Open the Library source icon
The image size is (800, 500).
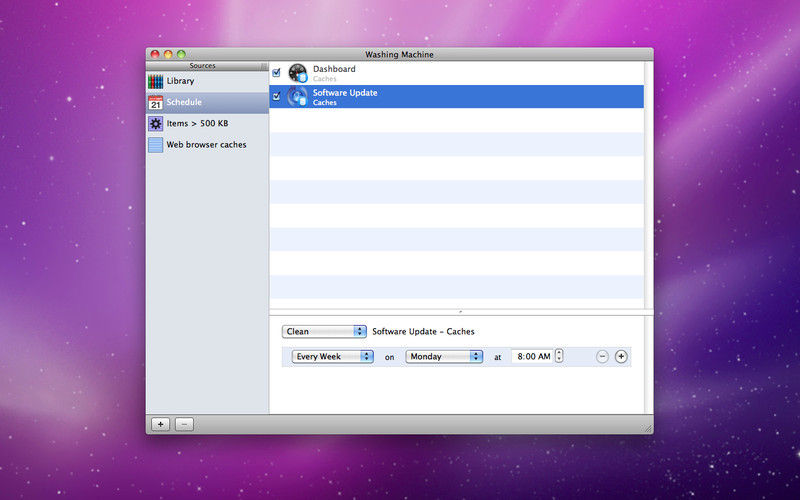pyautogui.click(x=156, y=81)
